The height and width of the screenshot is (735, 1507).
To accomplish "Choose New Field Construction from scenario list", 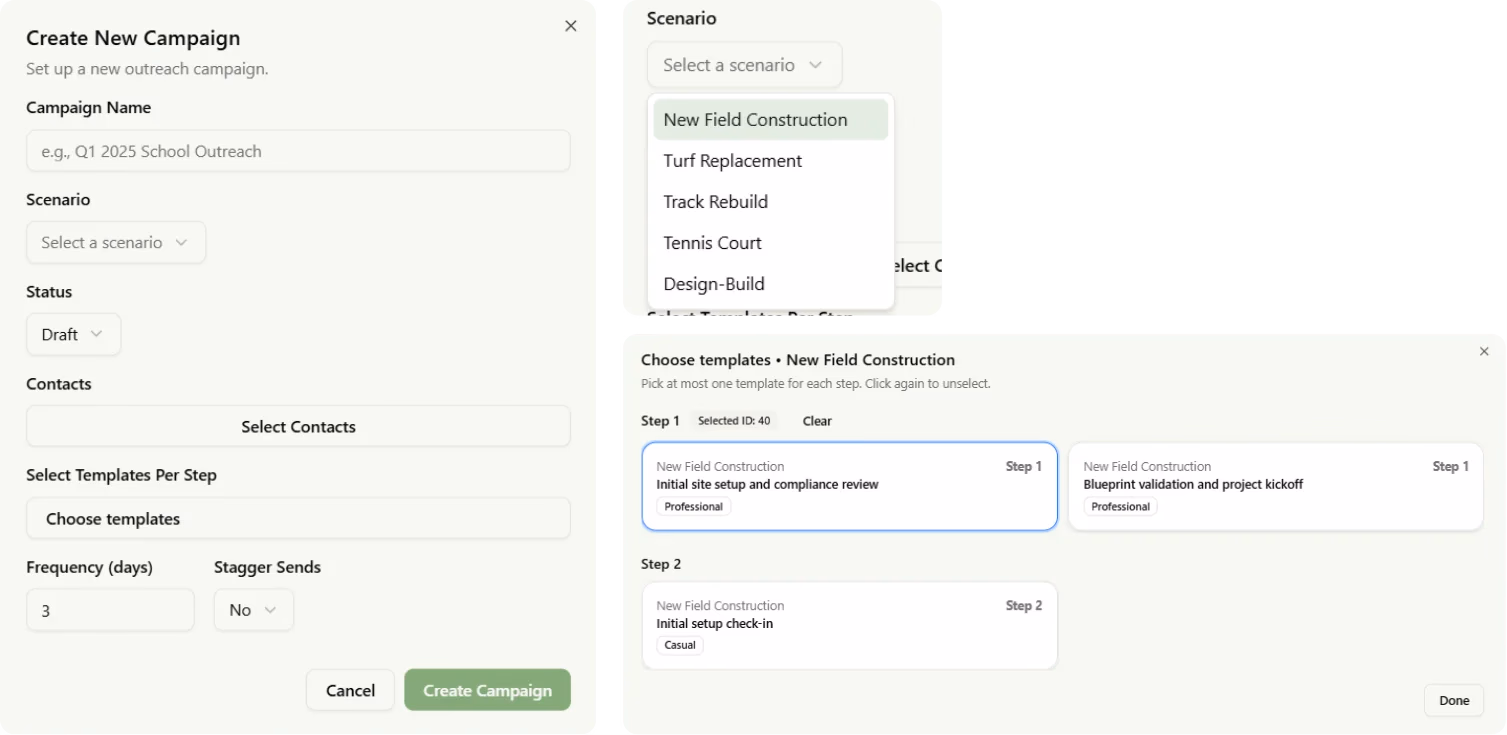I will 770,120.
